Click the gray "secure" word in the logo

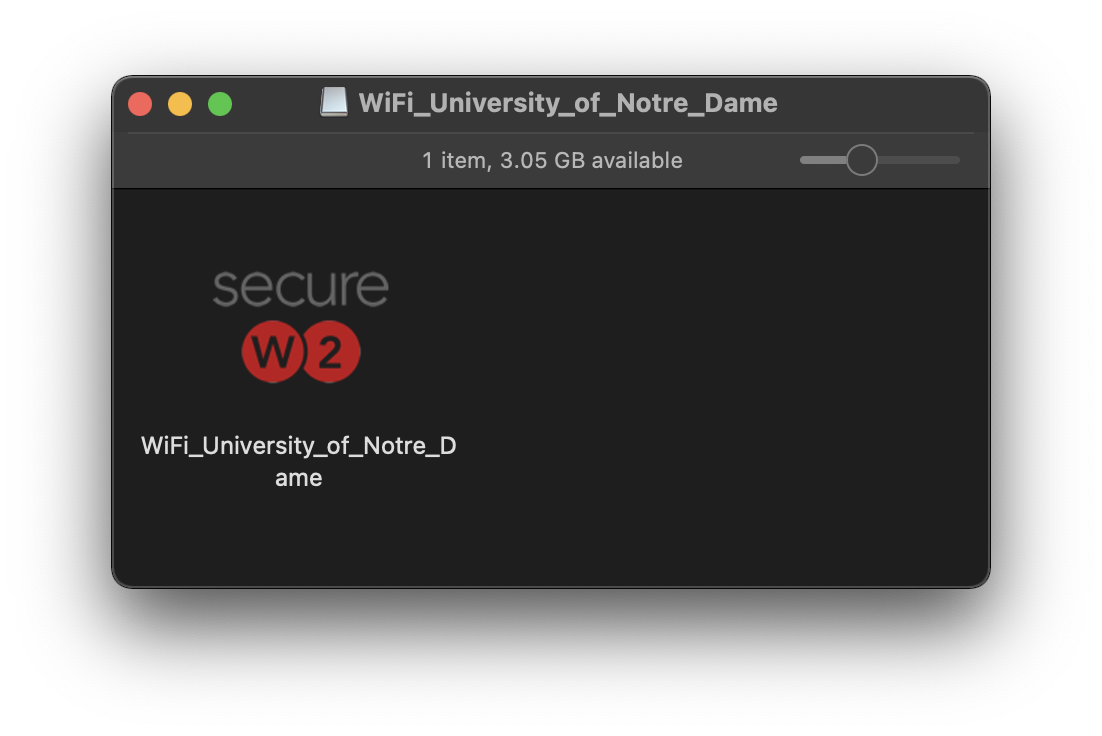pos(300,287)
